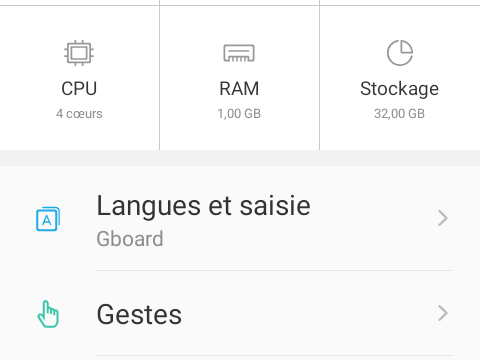Tap the CPU chip icon
This screenshot has height=360, width=480.
[79, 53]
